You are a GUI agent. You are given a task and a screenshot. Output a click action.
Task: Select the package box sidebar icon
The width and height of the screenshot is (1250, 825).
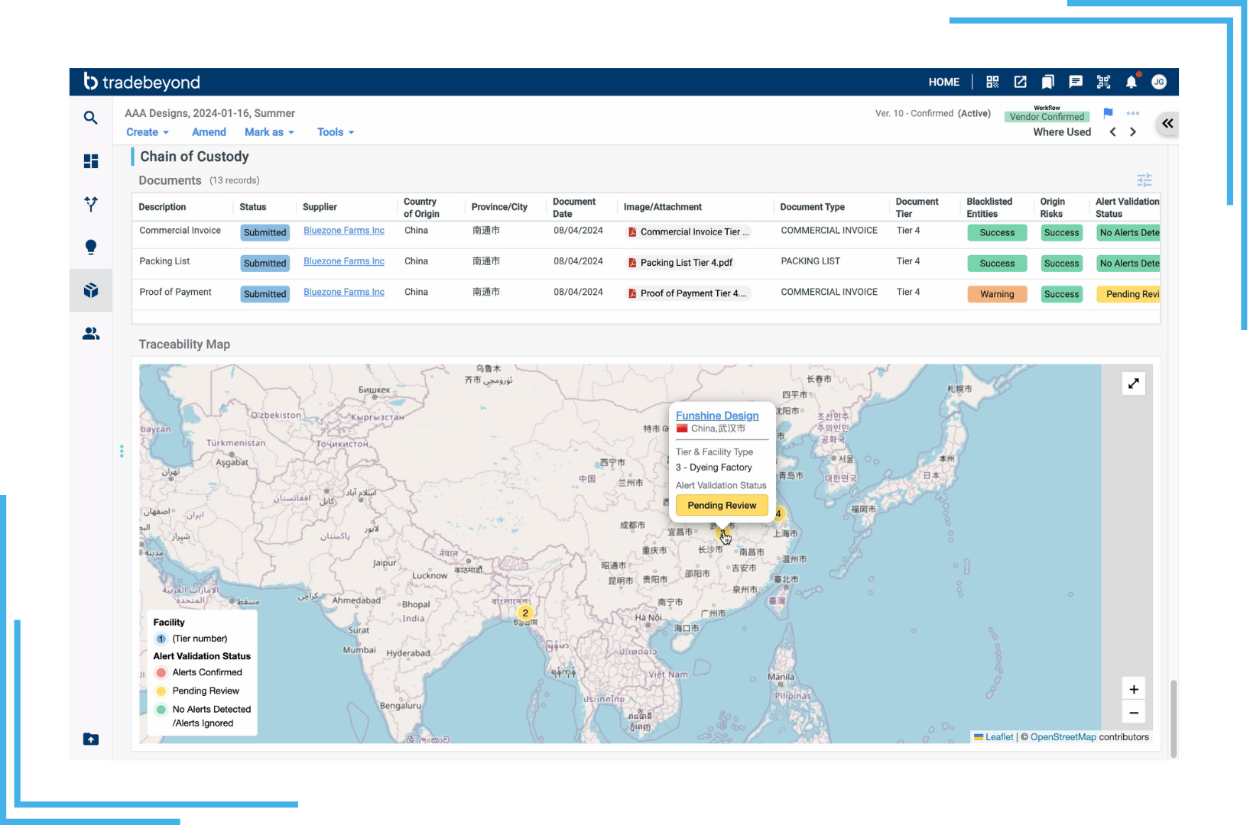(91, 290)
